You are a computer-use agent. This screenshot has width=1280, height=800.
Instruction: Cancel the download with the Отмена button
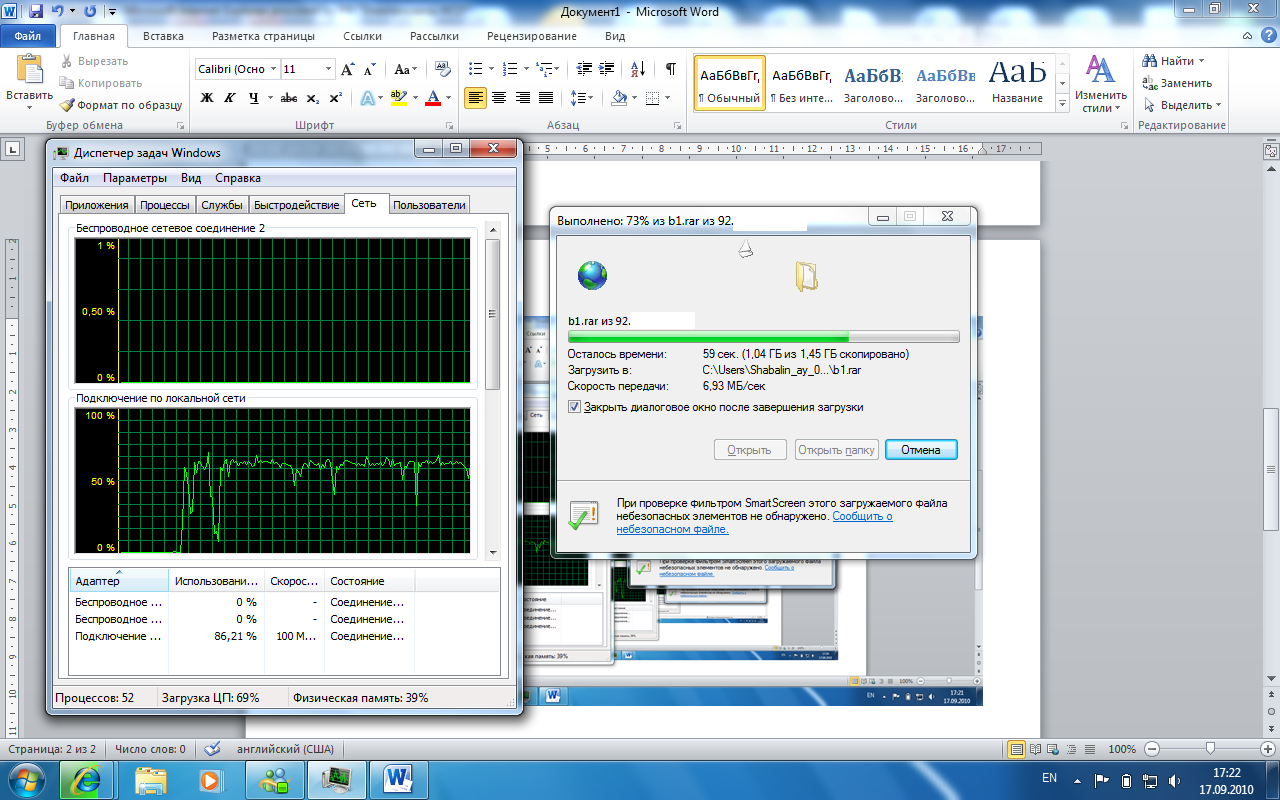[920, 450]
